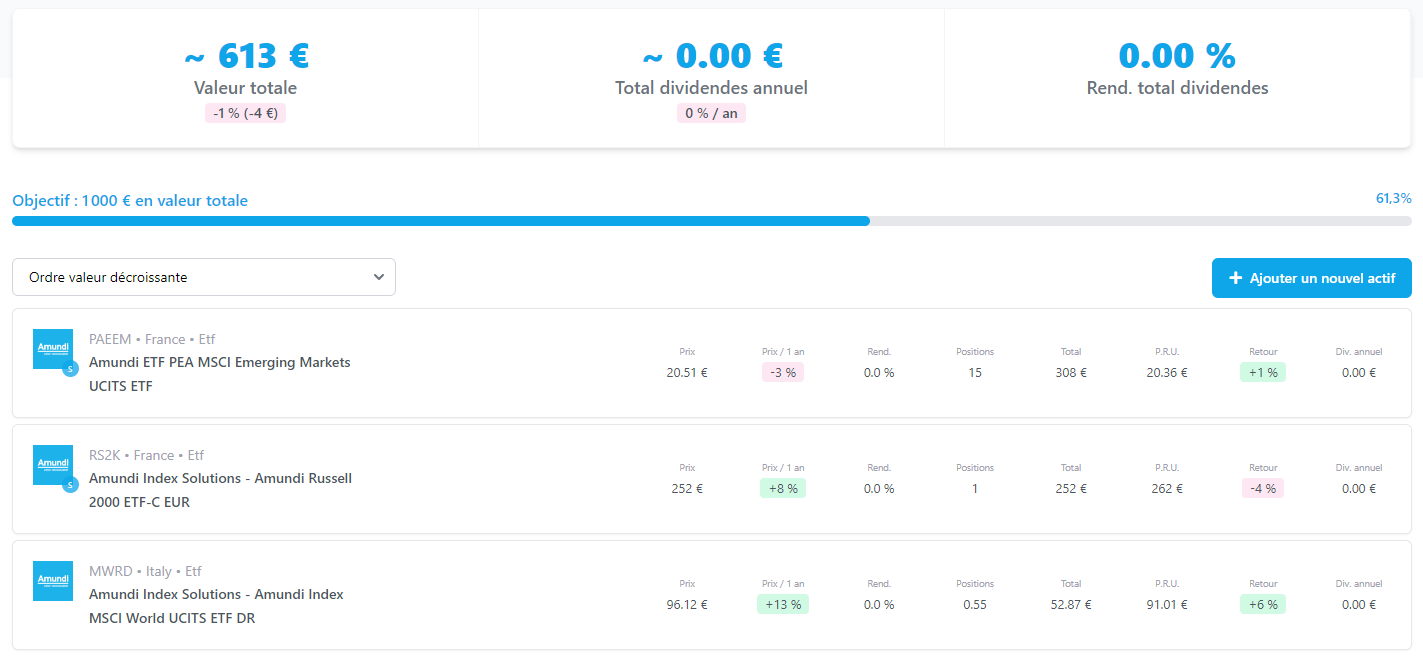Click the 0.00 % dividend yield value
The width and height of the screenshot is (1423, 663).
click(x=1177, y=54)
